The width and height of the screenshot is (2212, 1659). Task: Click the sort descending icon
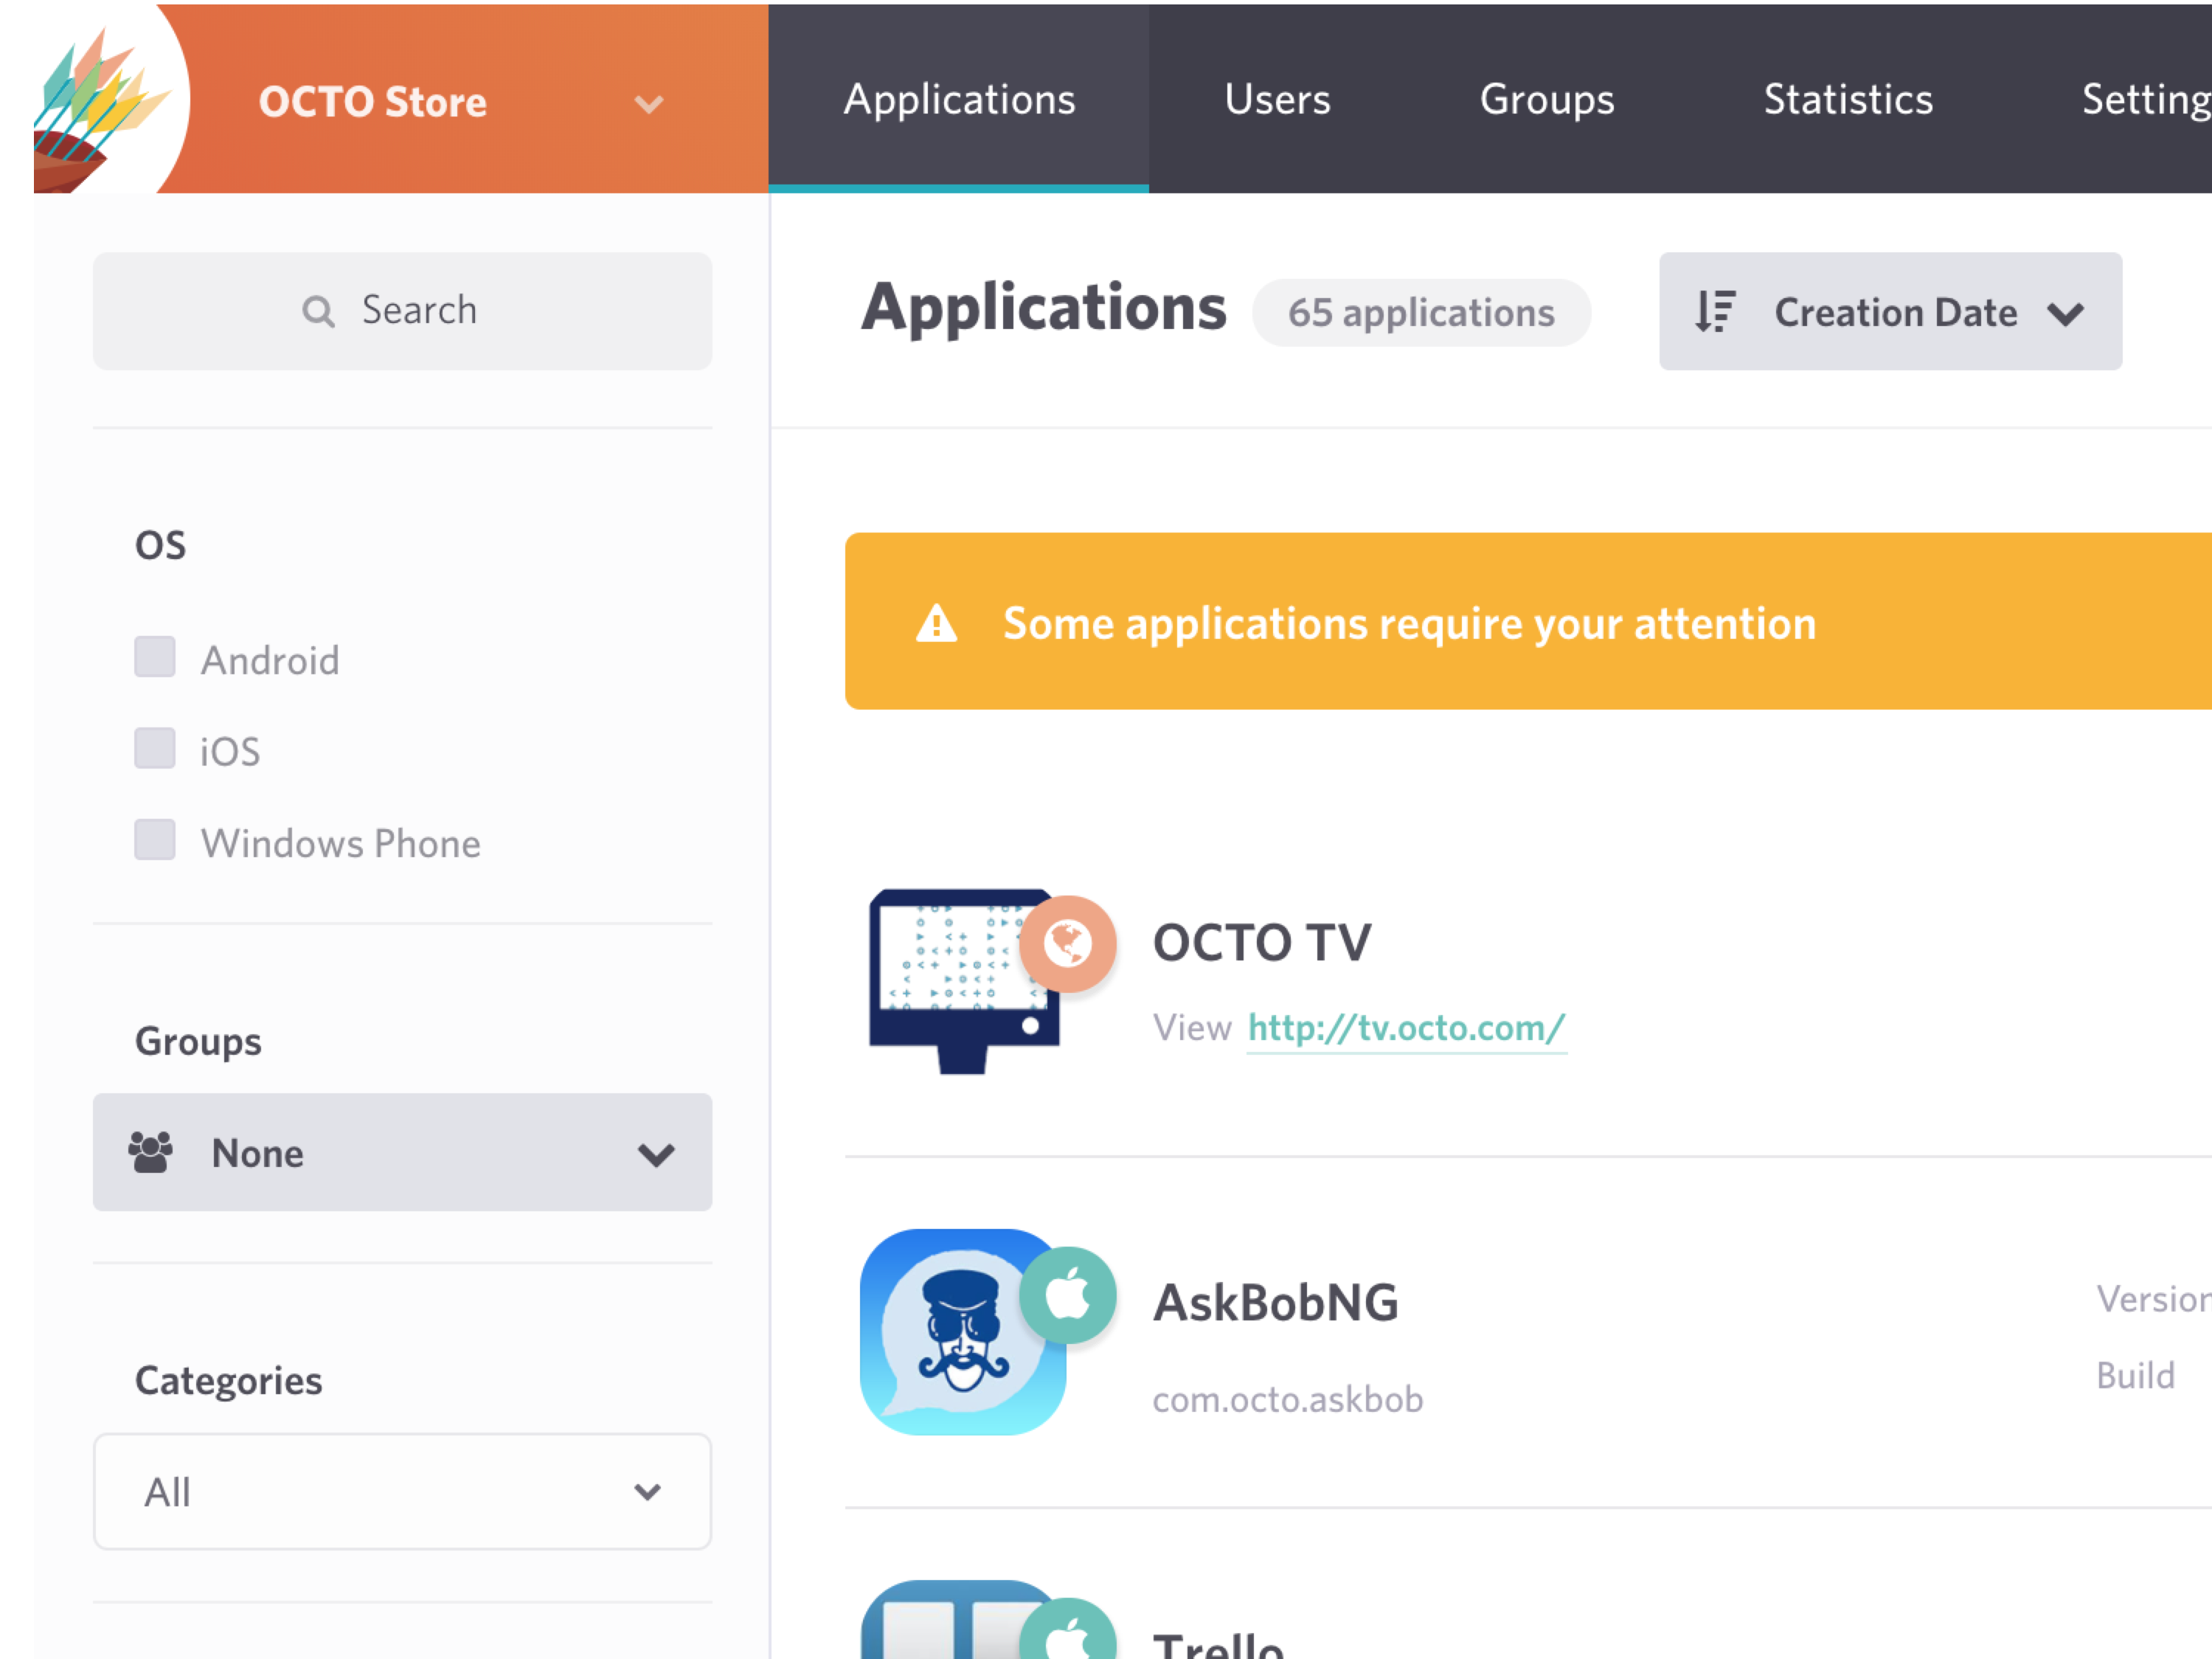(1714, 312)
